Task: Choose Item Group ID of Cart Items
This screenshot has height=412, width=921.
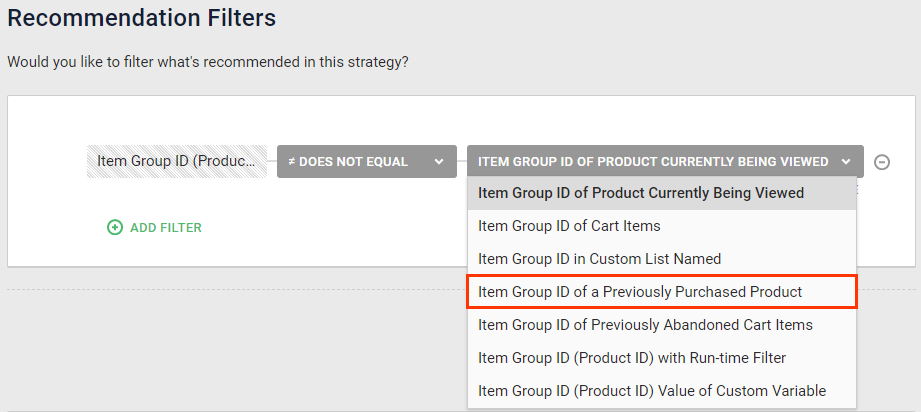Action: coord(569,226)
